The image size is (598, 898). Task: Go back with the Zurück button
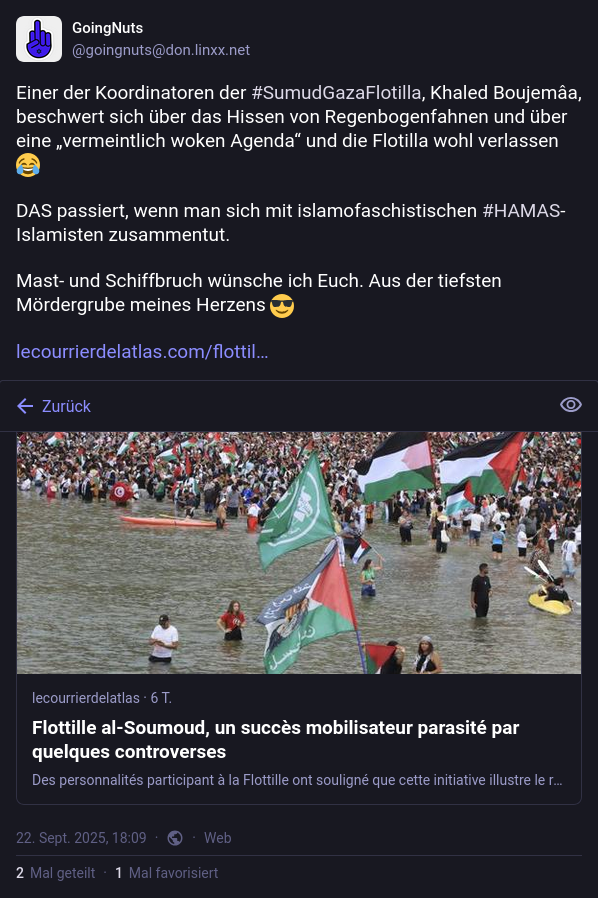pyautogui.click(x=54, y=406)
